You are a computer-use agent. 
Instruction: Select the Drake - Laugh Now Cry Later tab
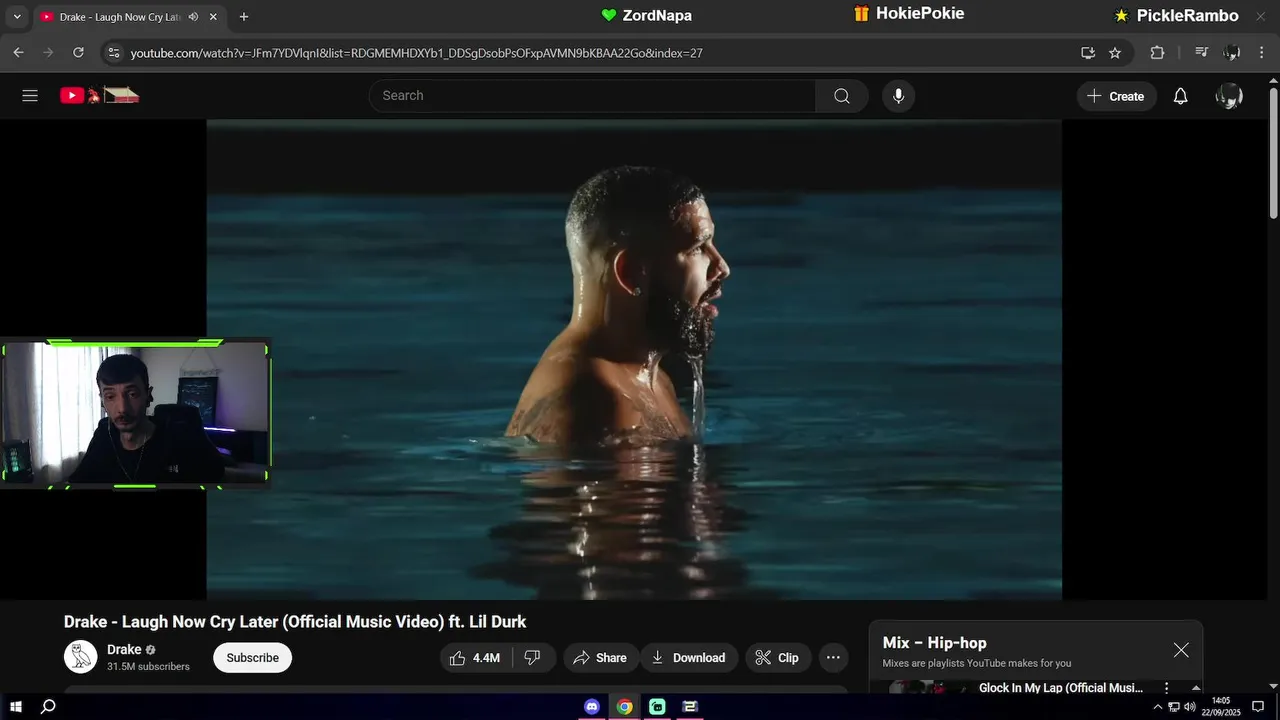point(119,17)
